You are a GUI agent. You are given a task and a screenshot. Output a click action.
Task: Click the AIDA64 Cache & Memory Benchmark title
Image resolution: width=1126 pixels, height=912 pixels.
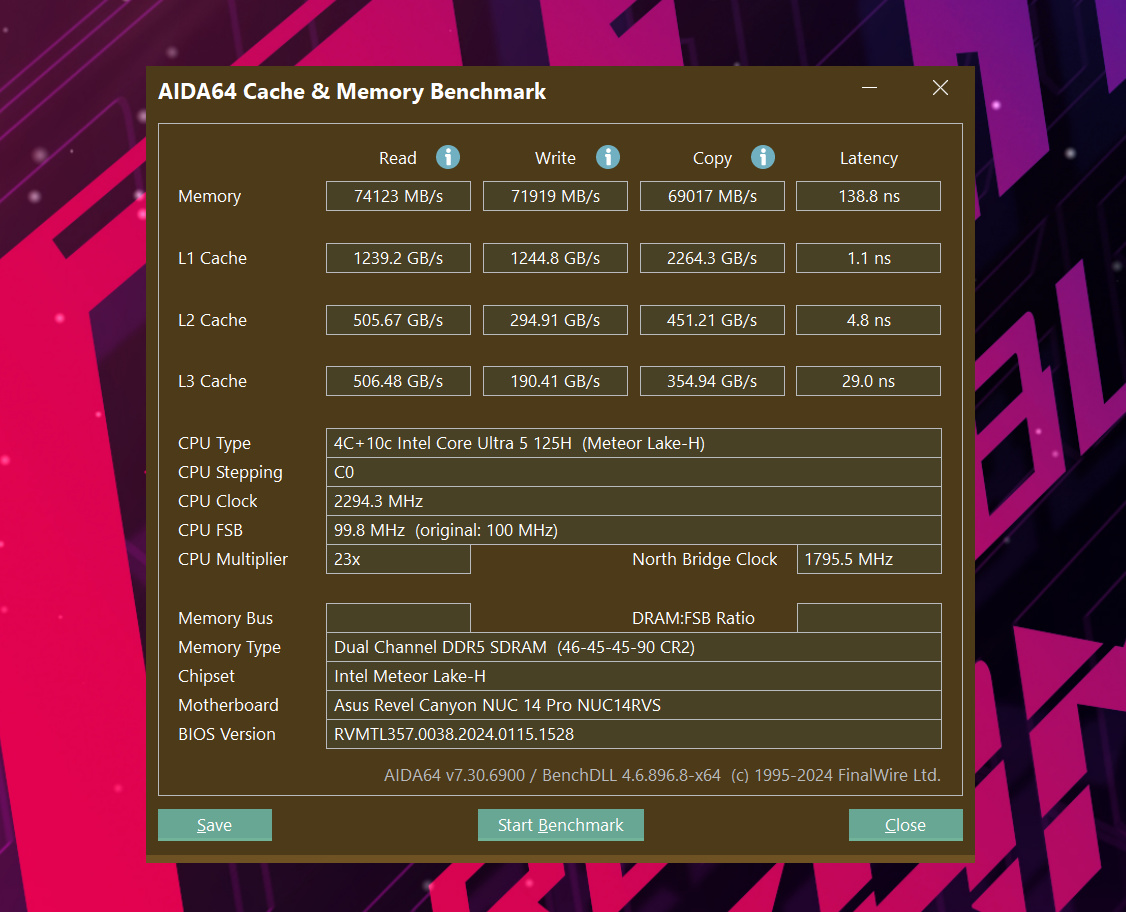[x=352, y=92]
